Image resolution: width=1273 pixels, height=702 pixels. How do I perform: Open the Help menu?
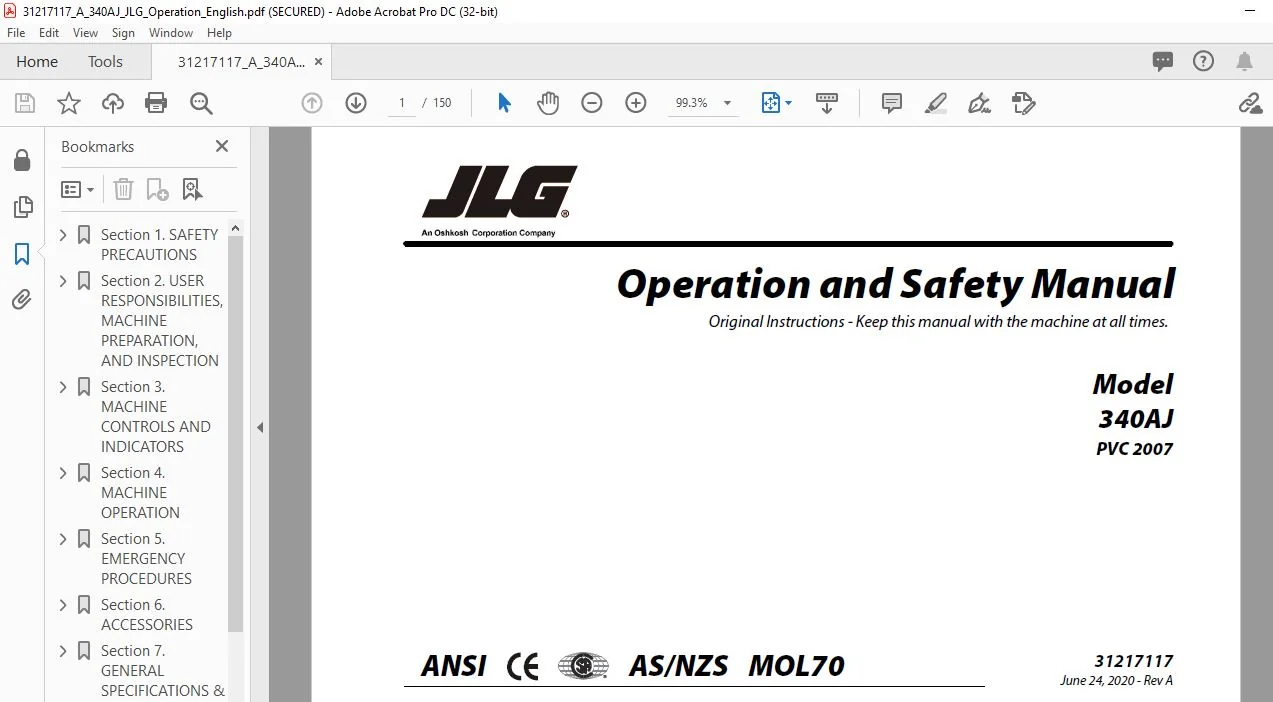pyautogui.click(x=219, y=33)
